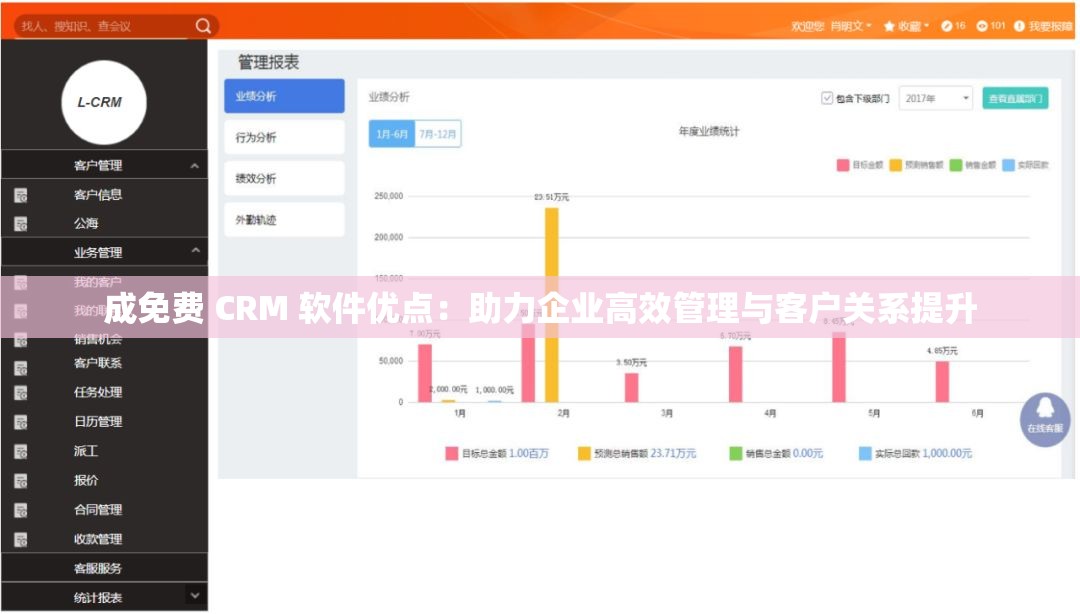The width and height of the screenshot is (1080, 614).
Task: Select the 派工 module icon
Action: tap(22, 450)
